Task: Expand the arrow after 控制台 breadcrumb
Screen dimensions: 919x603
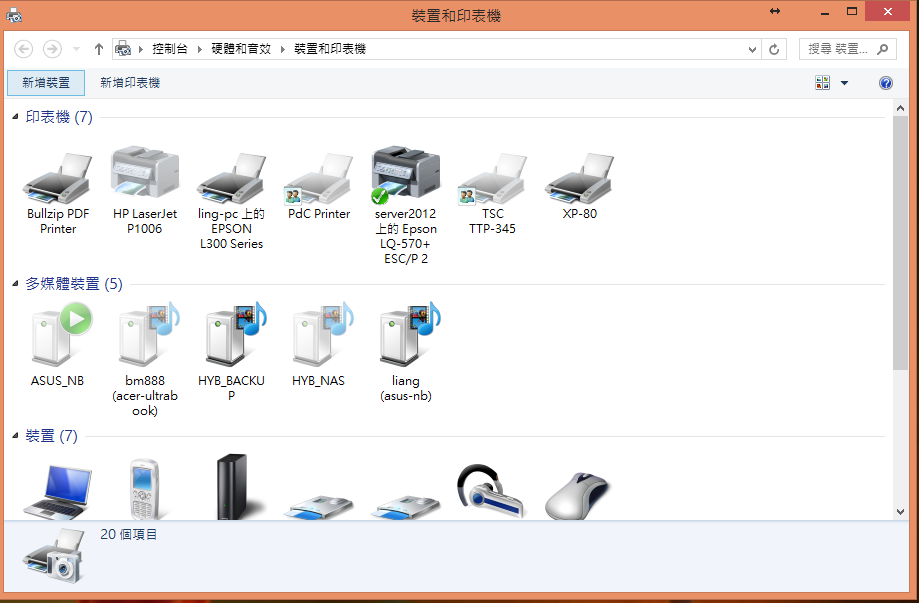Action: point(200,49)
